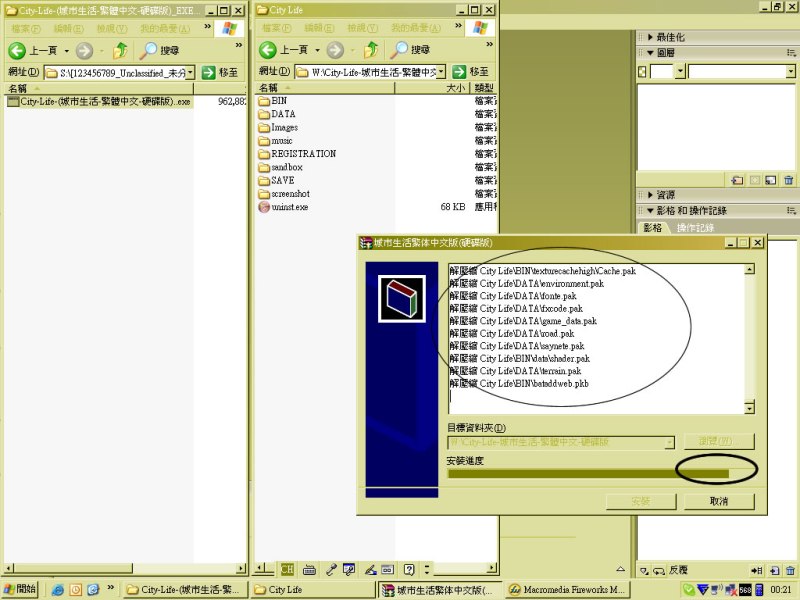Viewport: 800px width, 600px height.
Task: Click 取消 to cancel the extraction
Action: click(719, 501)
